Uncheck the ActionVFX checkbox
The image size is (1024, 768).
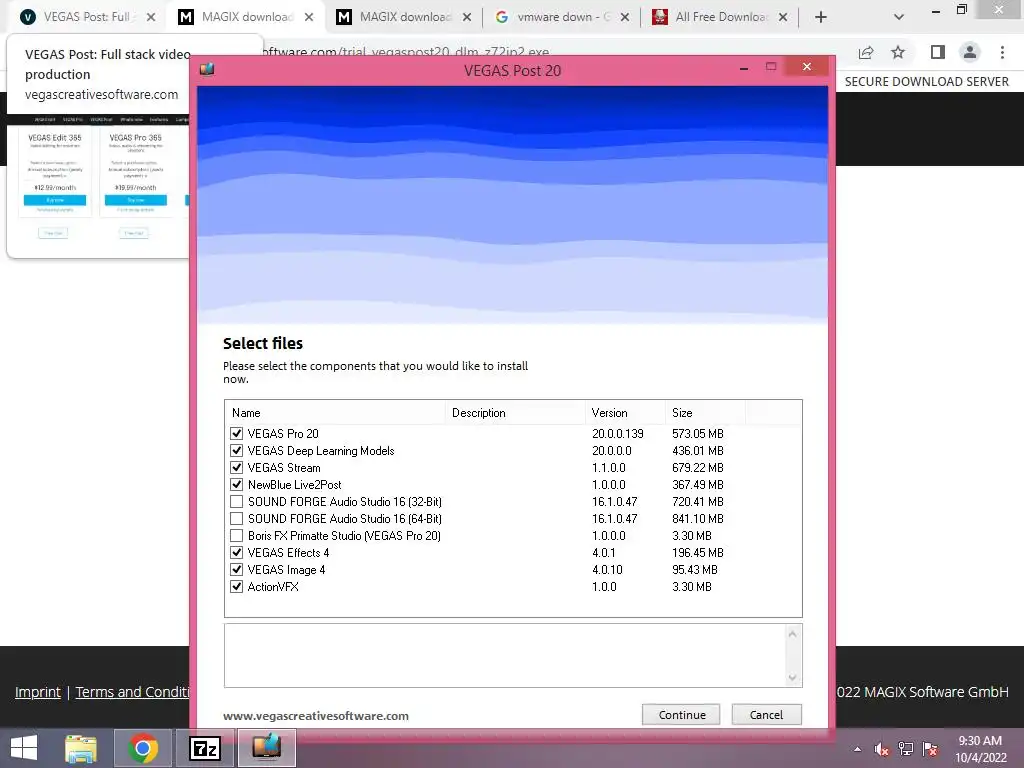(236, 586)
